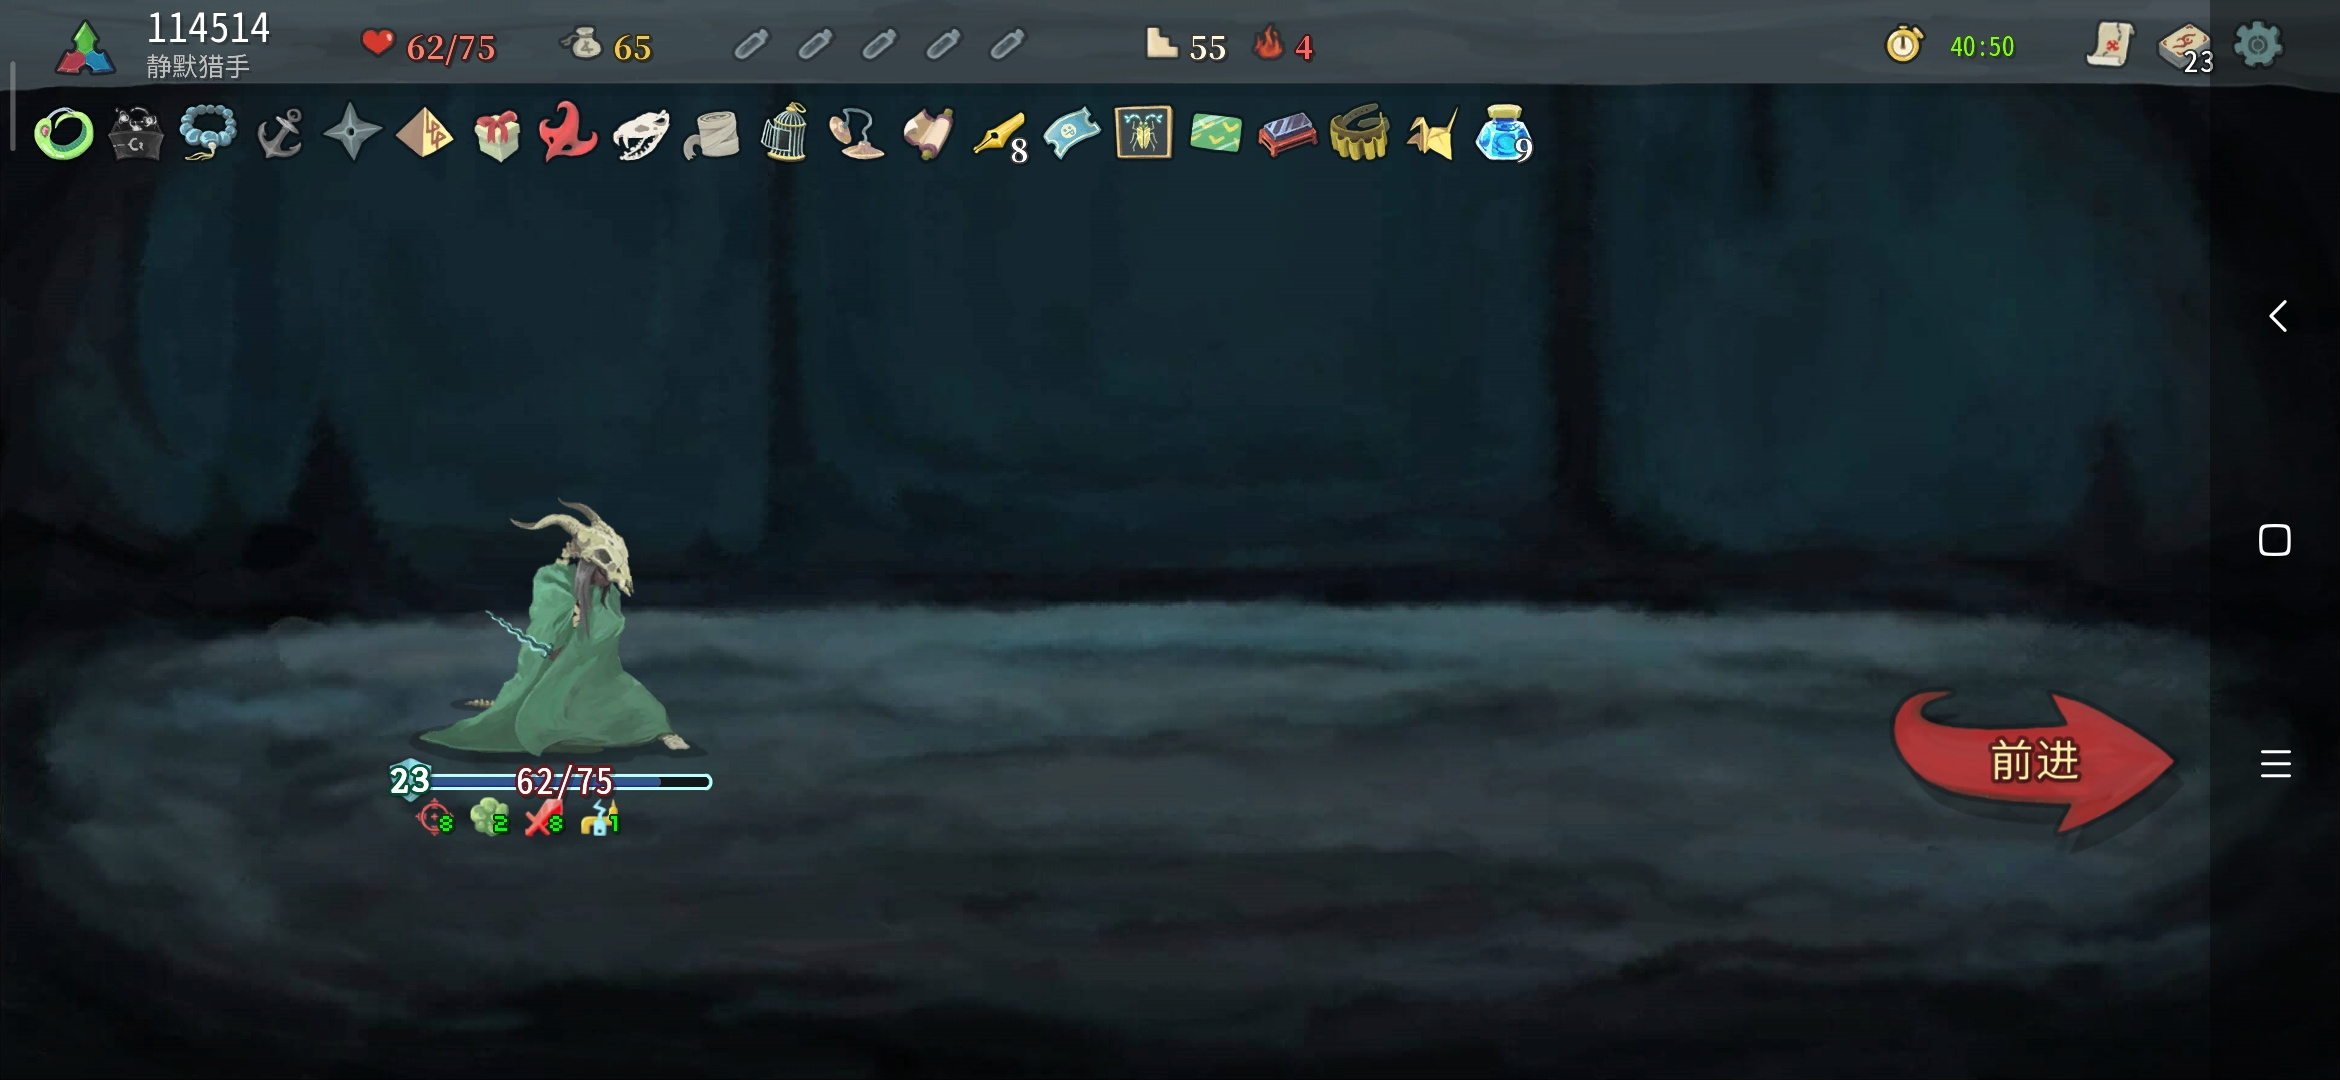This screenshot has width=2340, height=1080.
Task: View the gift box relic
Action: (x=497, y=135)
